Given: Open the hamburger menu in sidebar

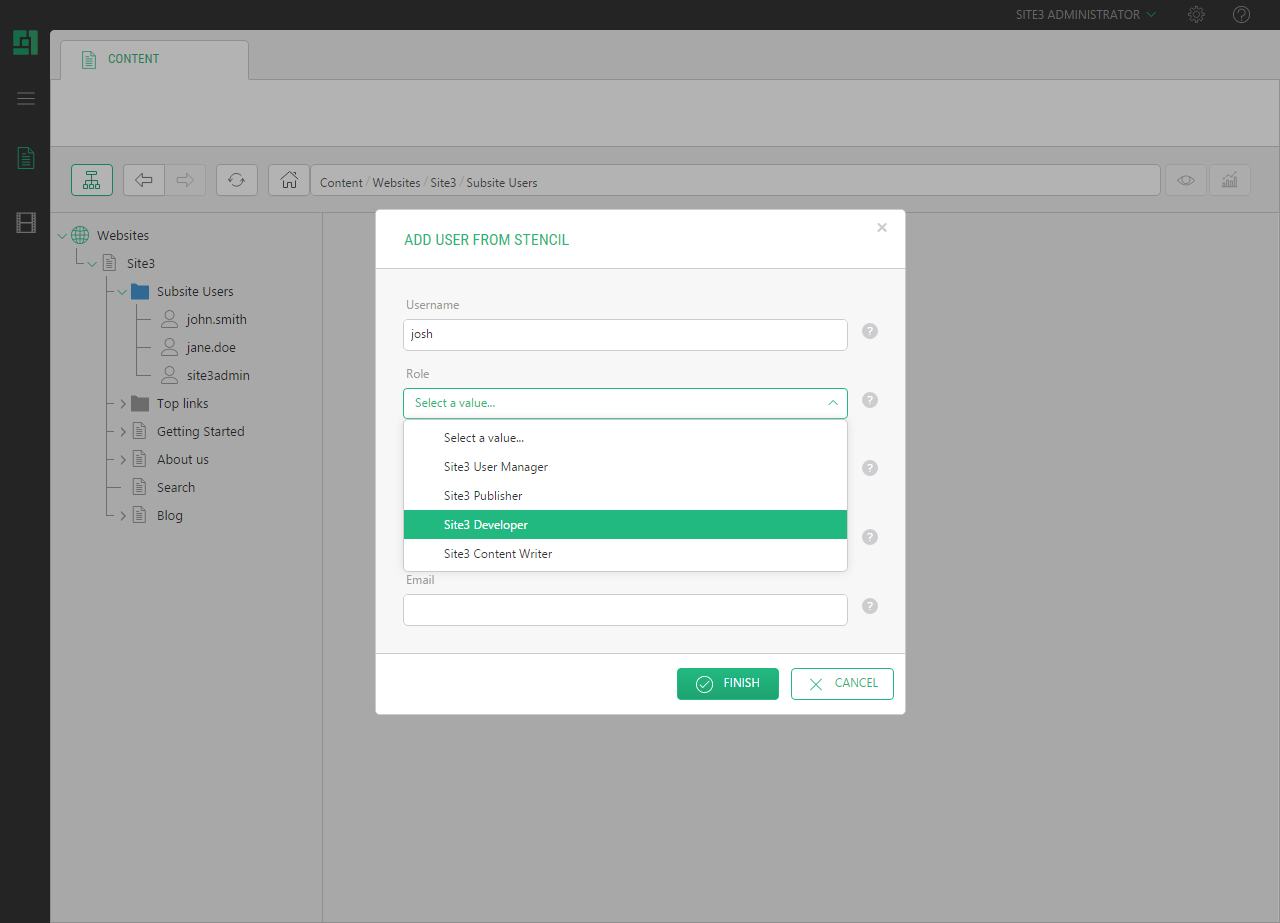Looking at the screenshot, I should [26, 98].
